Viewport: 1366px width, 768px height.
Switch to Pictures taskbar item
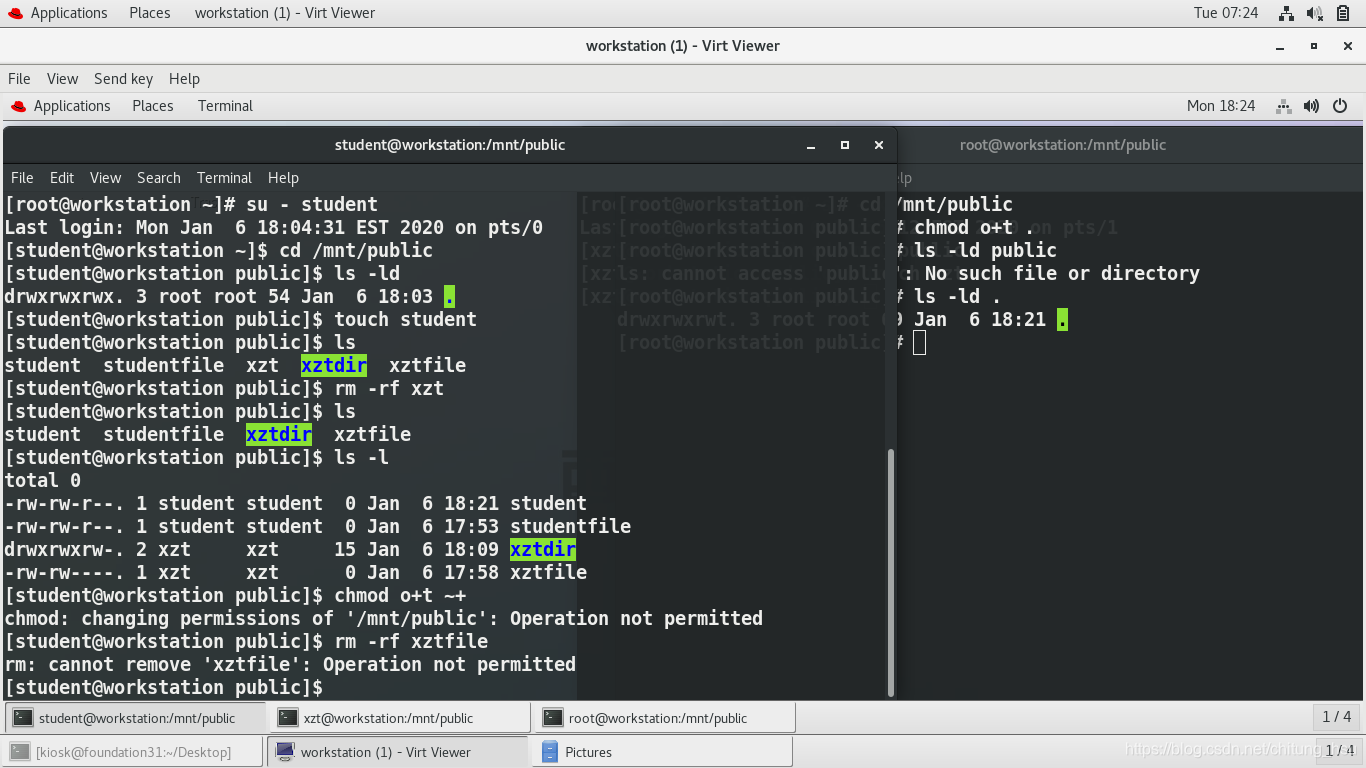click(663, 752)
